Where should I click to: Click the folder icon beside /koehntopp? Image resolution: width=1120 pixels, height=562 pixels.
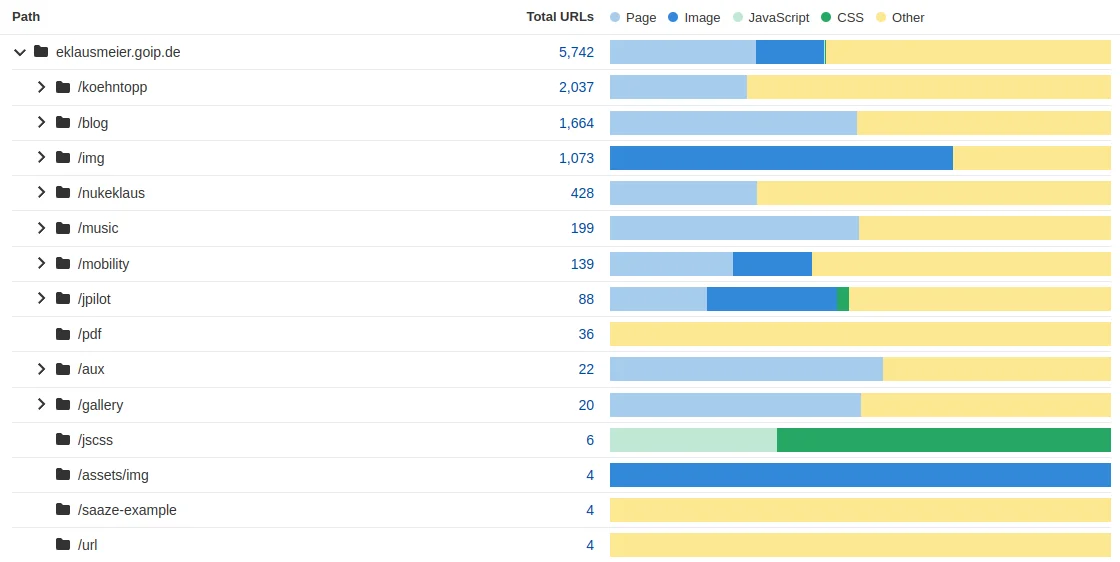[x=63, y=87]
